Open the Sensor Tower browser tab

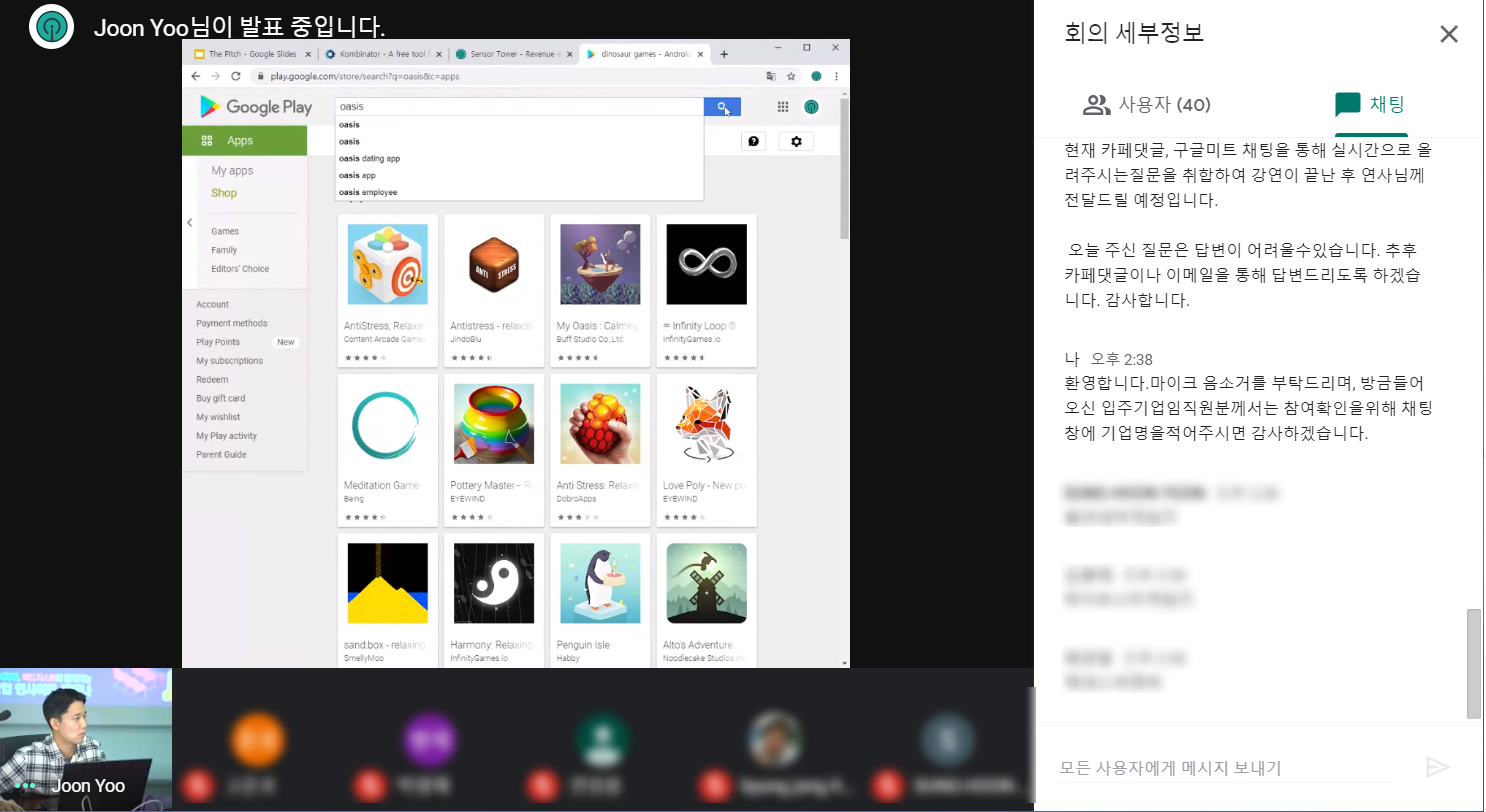pos(513,54)
